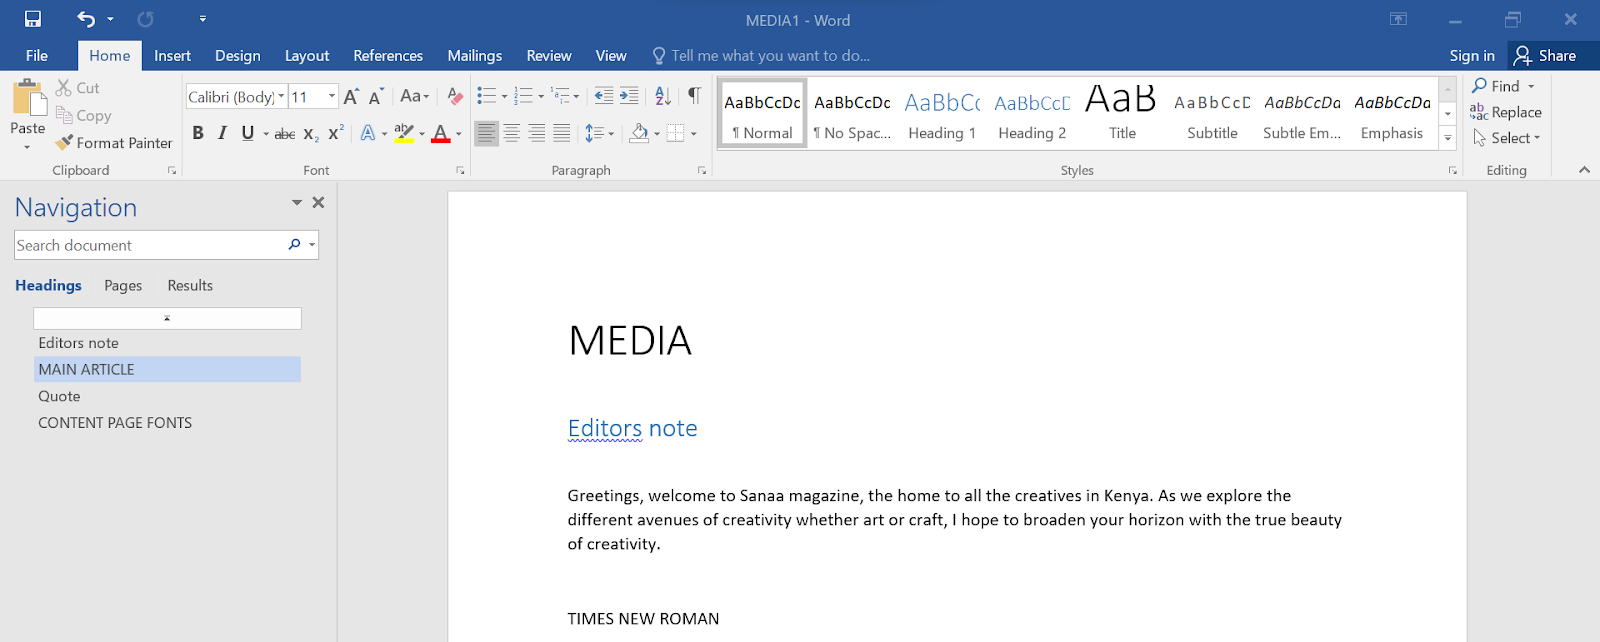The image size is (1600, 642).
Task: Open the File tab
Action: point(37,56)
